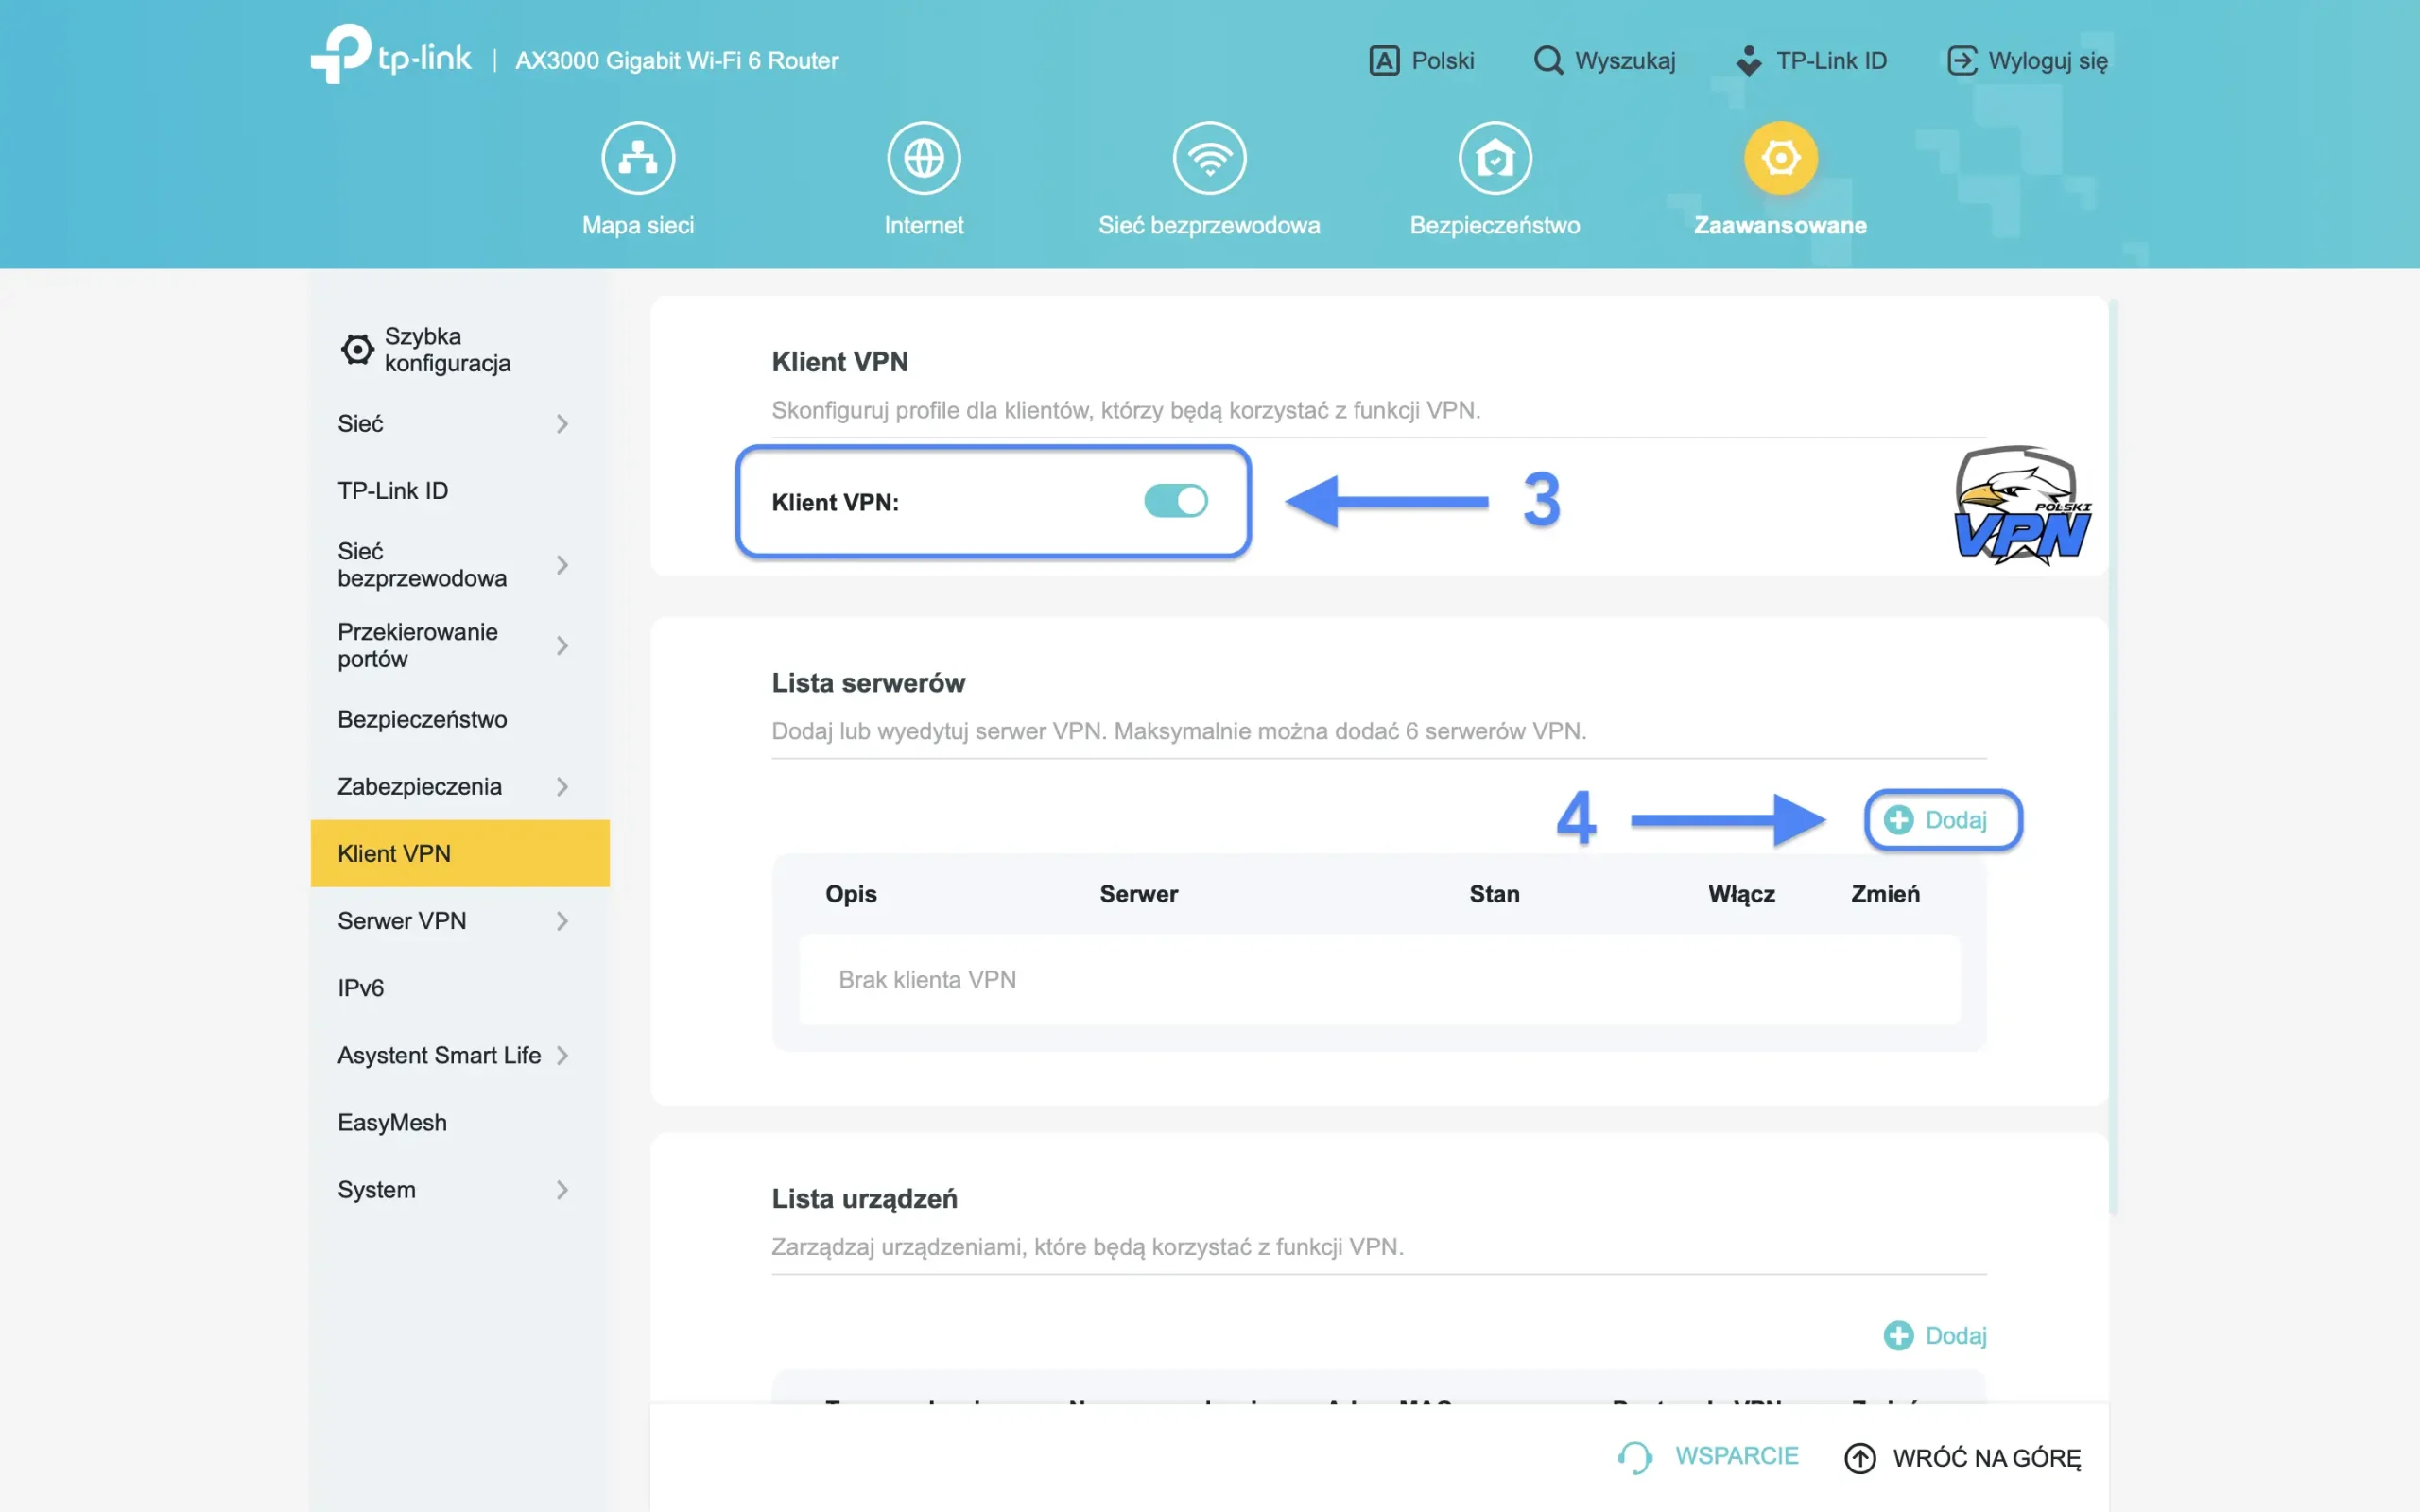2420x1512 pixels.
Task: Open Zaawansowane settings gear icon
Action: tap(1779, 157)
